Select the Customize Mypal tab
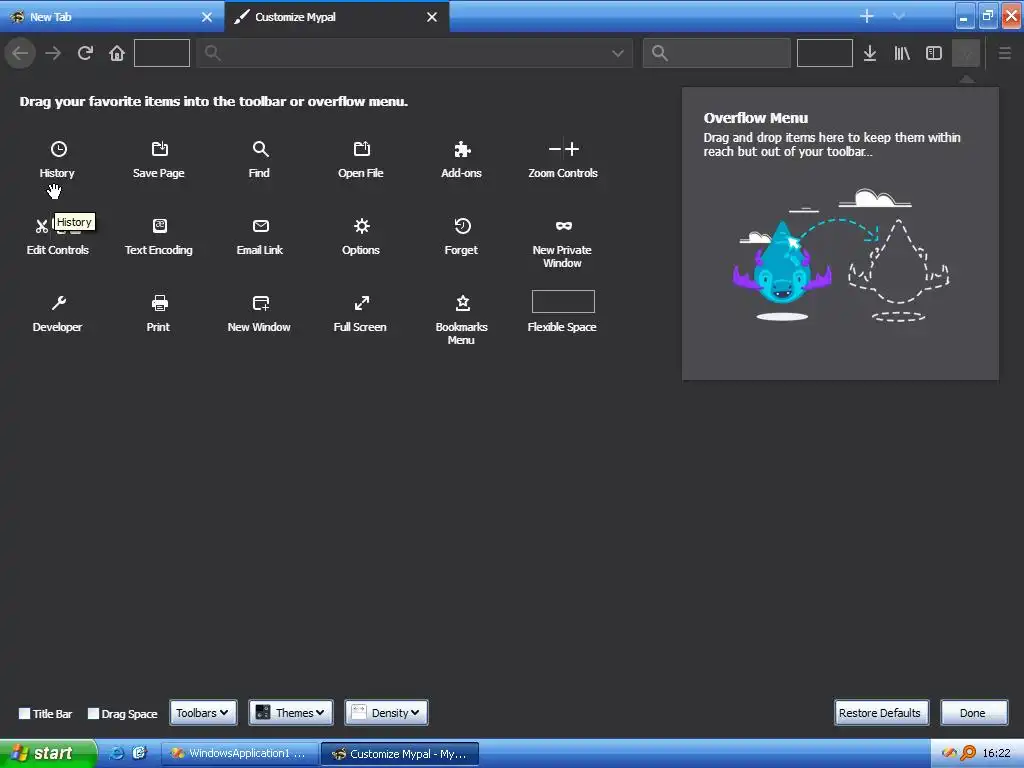Image resolution: width=1024 pixels, height=768 pixels. click(x=336, y=16)
